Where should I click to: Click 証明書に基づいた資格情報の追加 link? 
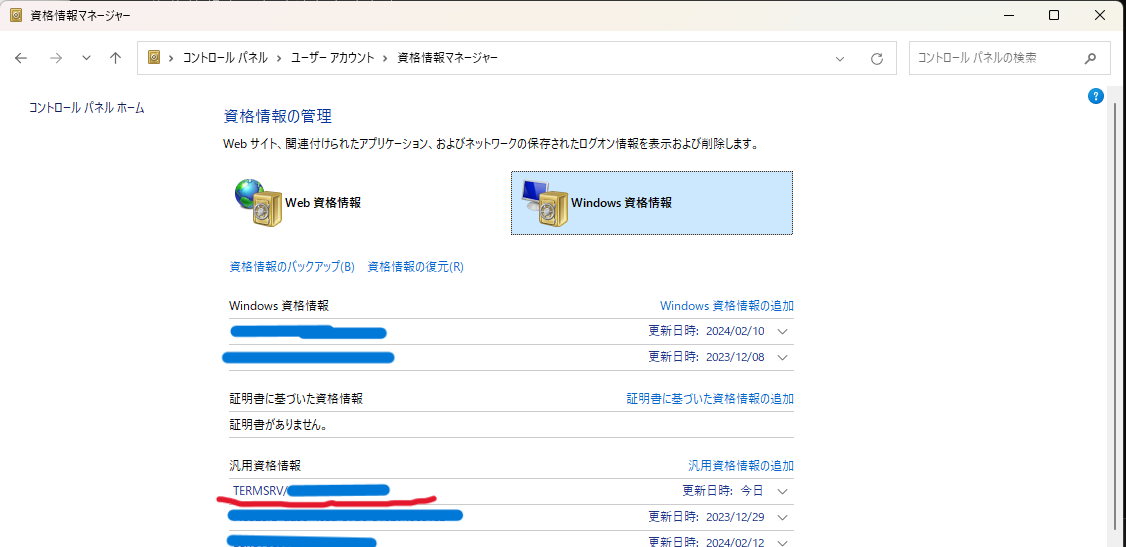point(710,398)
